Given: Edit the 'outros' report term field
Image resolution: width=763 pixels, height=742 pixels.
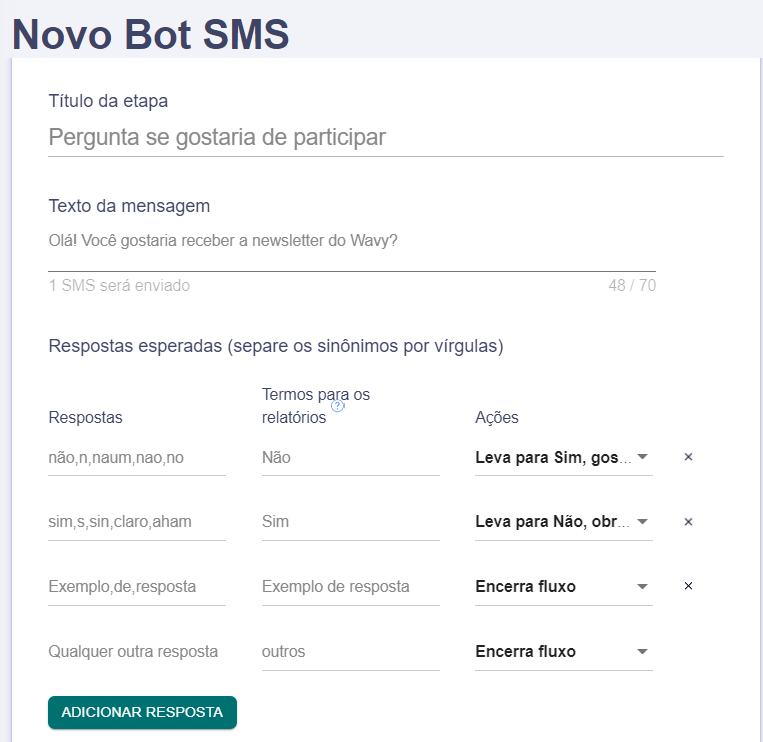Looking at the screenshot, I should pos(351,652).
